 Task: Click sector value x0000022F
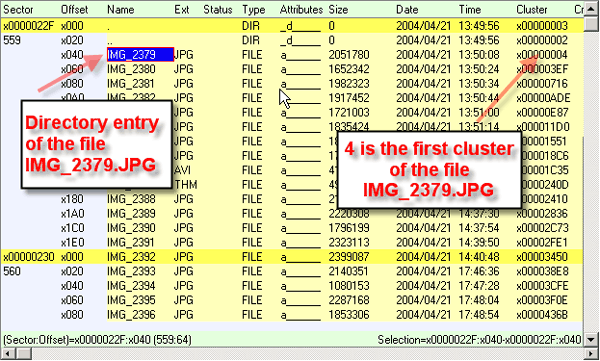(x=29, y=26)
